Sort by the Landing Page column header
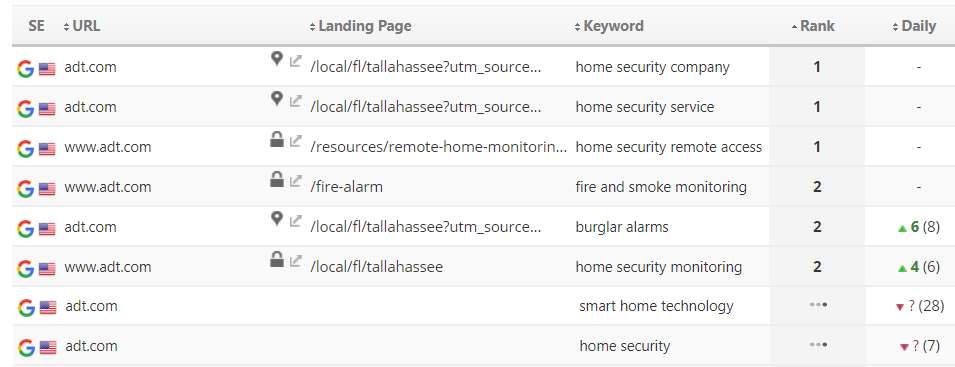This screenshot has height=367, width=955. 361,26
